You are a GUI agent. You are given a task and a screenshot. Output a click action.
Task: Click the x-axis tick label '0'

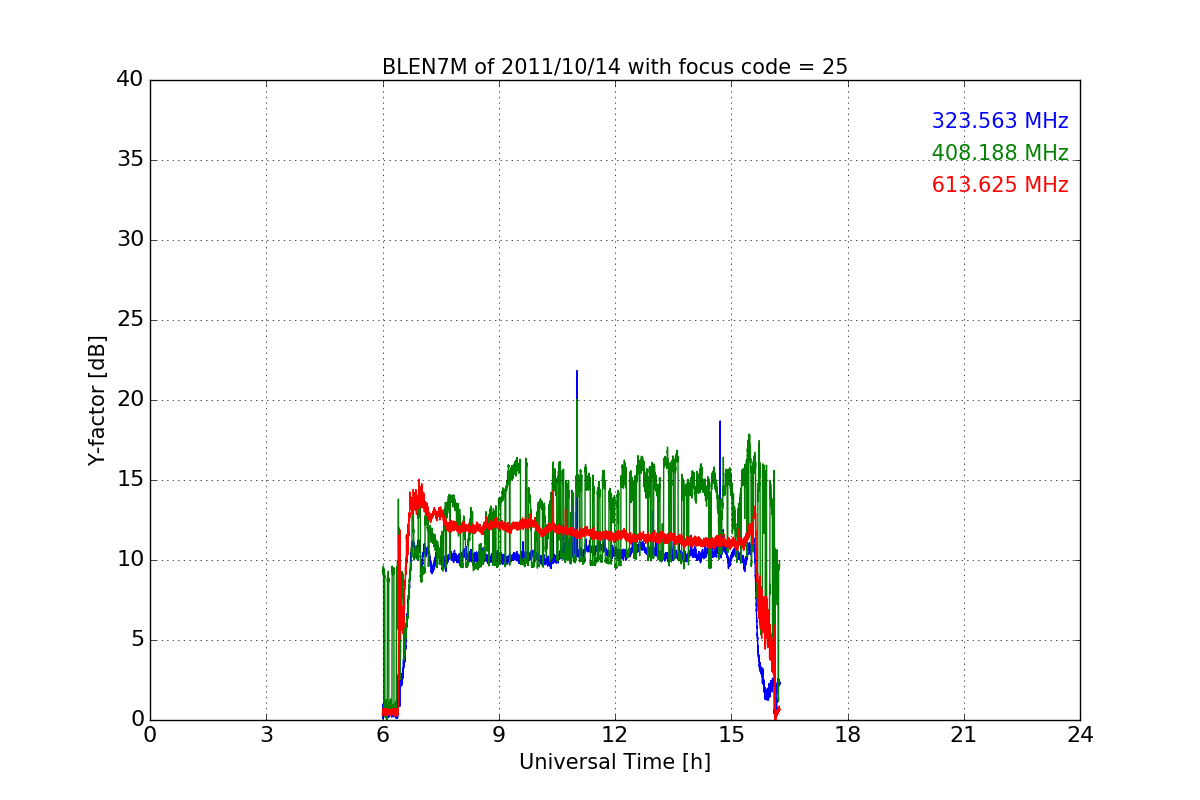pos(150,735)
